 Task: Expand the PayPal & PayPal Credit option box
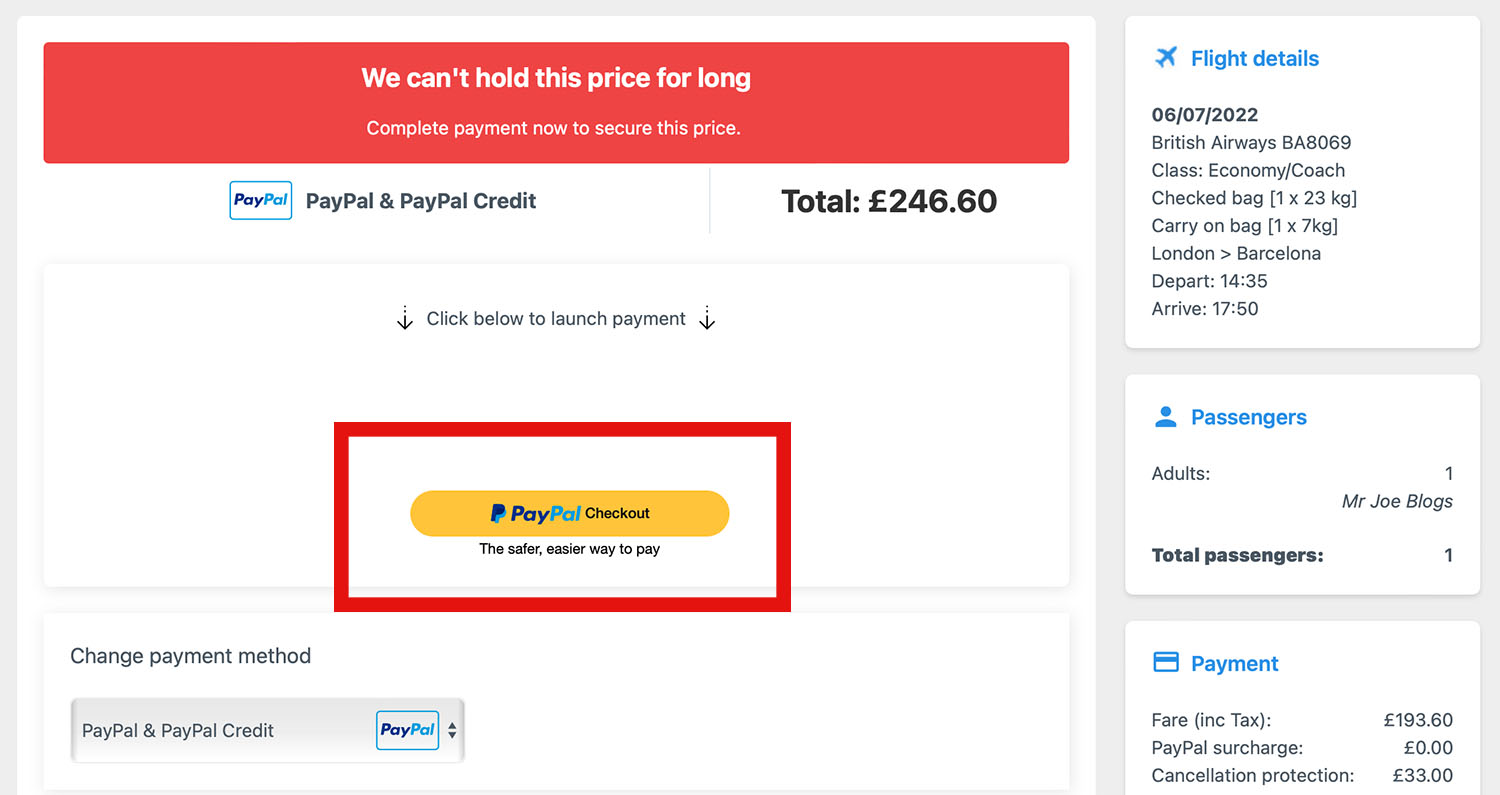point(267,730)
